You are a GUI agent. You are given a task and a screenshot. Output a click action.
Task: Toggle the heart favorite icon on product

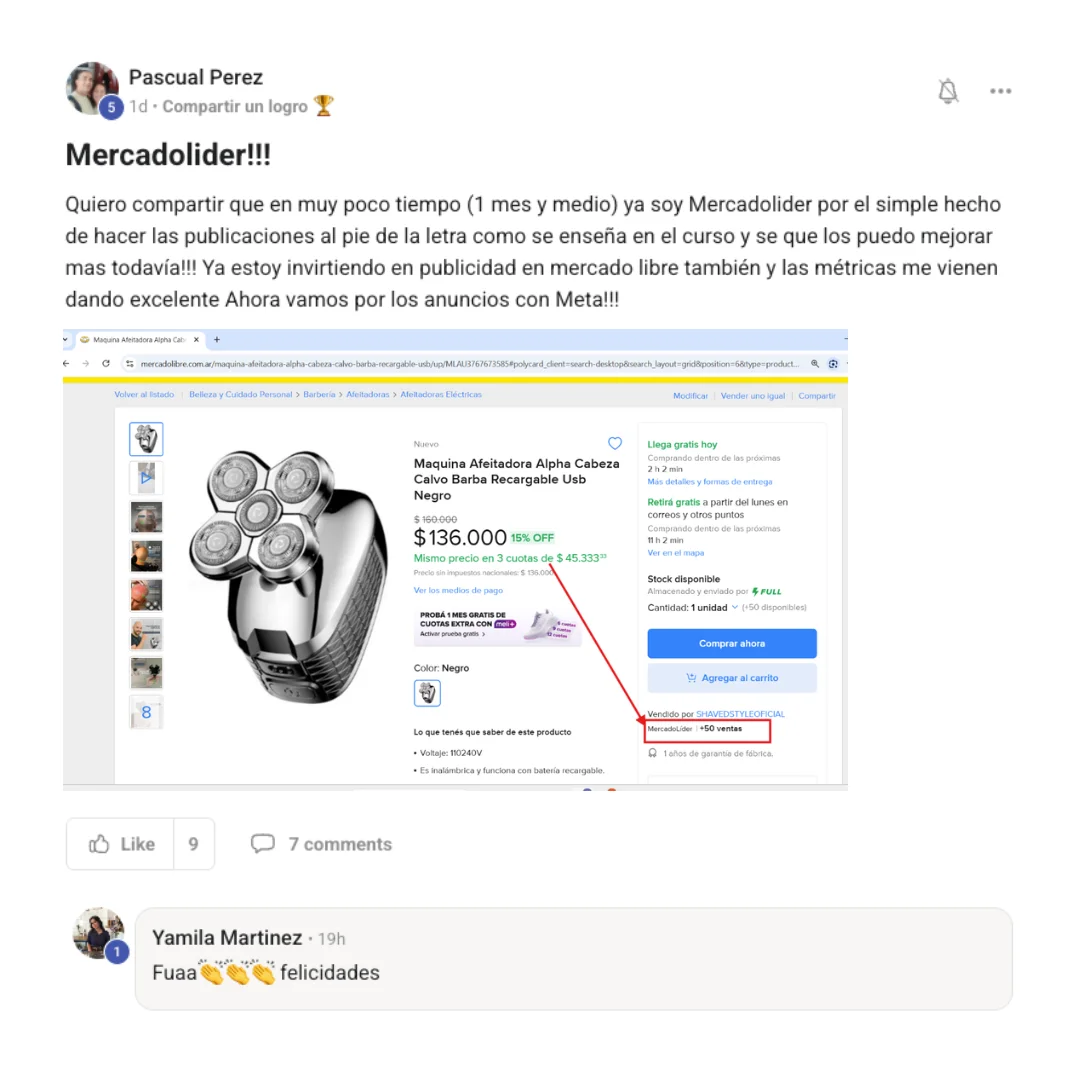614,443
